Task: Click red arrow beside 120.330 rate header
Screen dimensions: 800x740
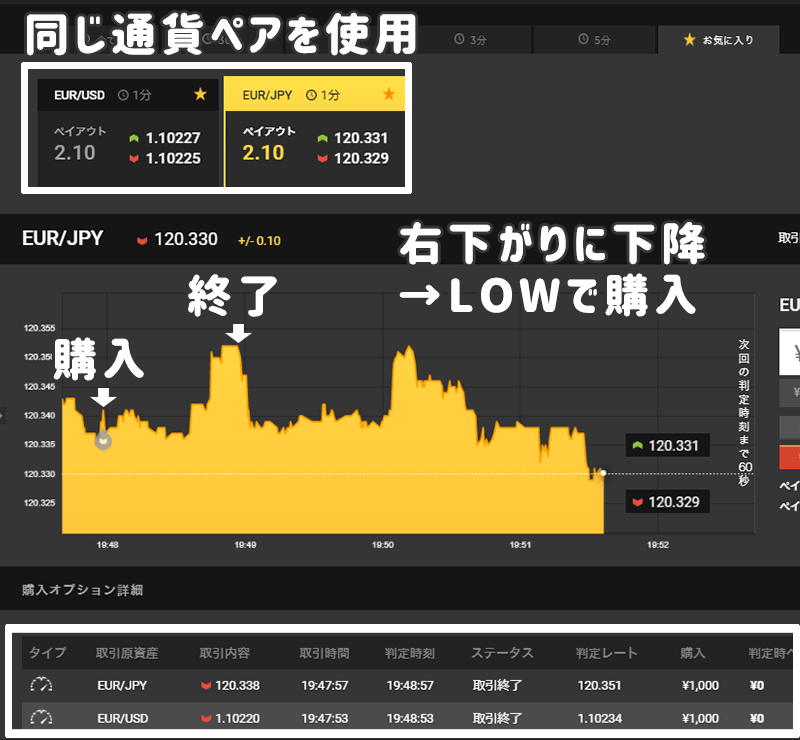Action: [x=142, y=240]
